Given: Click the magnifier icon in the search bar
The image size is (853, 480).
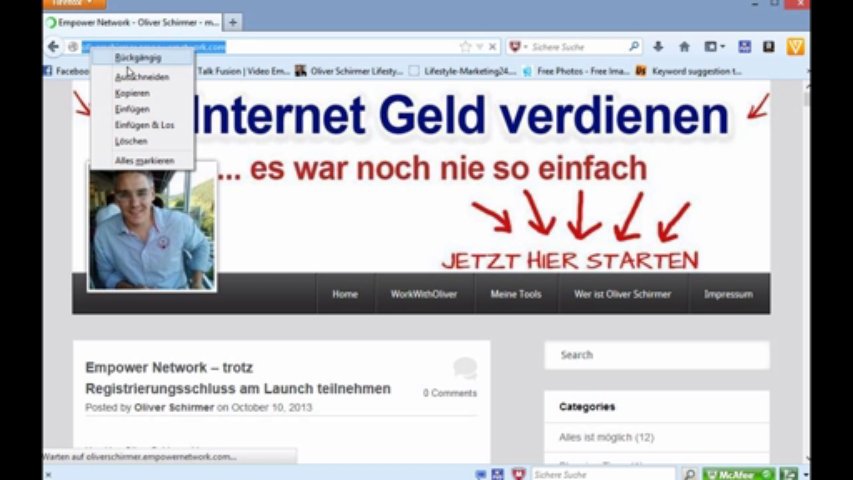Looking at the screenshot, I should [633, 47].
